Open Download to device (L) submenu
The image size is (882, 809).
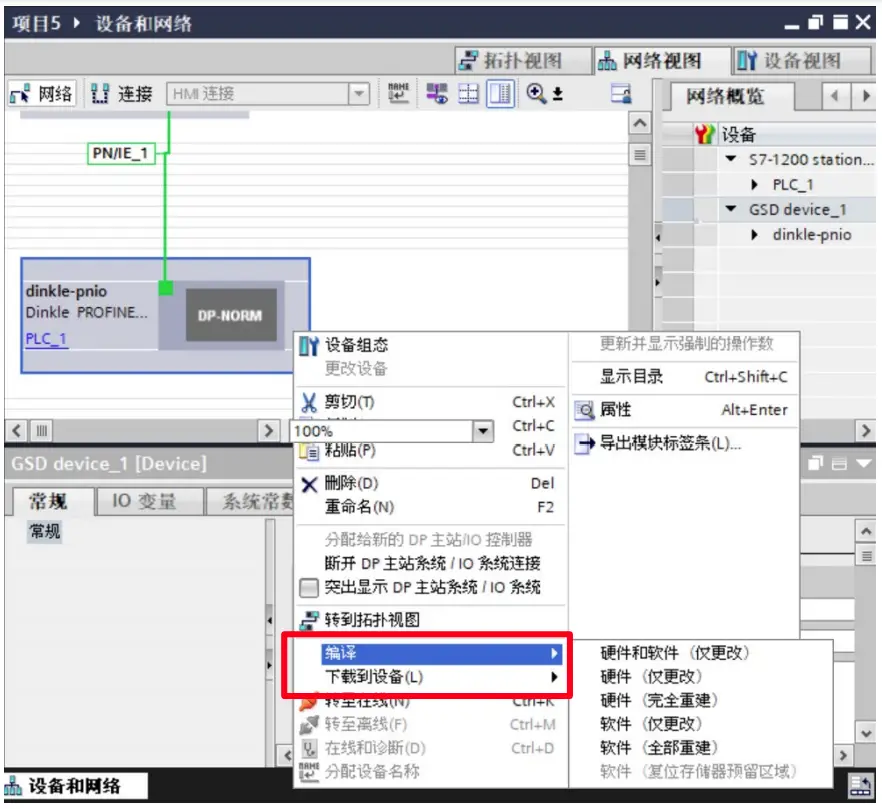point(441,677)
